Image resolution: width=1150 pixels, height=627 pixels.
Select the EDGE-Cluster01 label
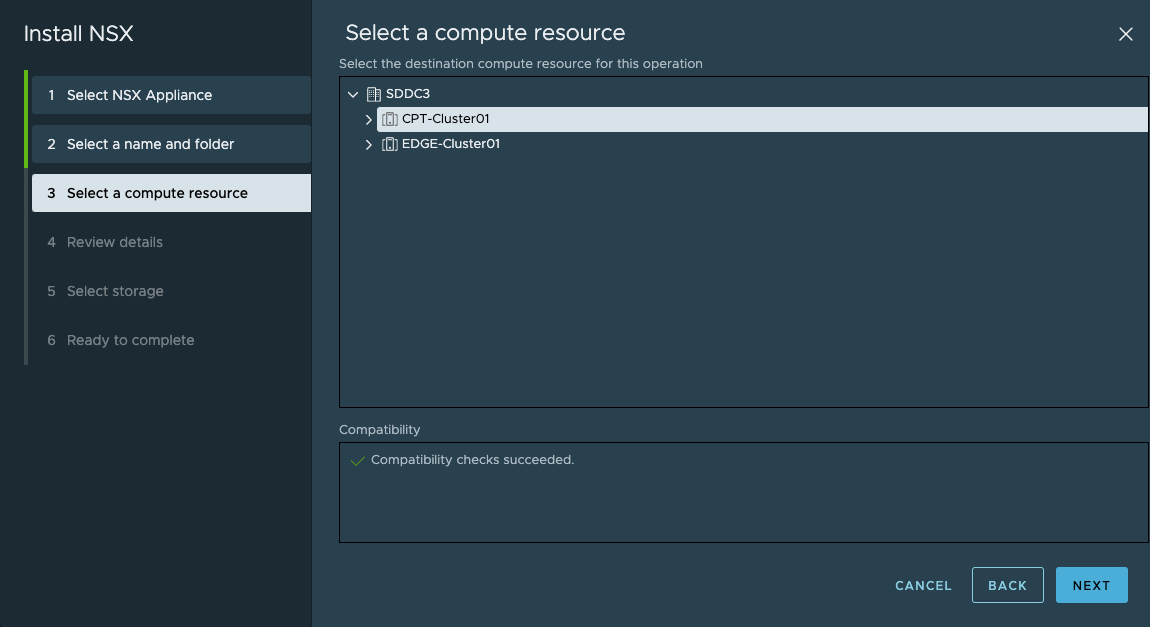pyautogui.click(x=450, y=144)
